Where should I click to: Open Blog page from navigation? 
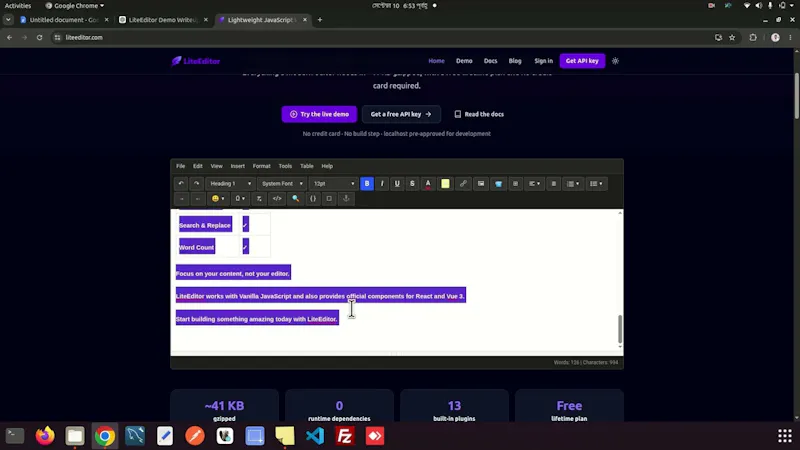click(515, 61)
